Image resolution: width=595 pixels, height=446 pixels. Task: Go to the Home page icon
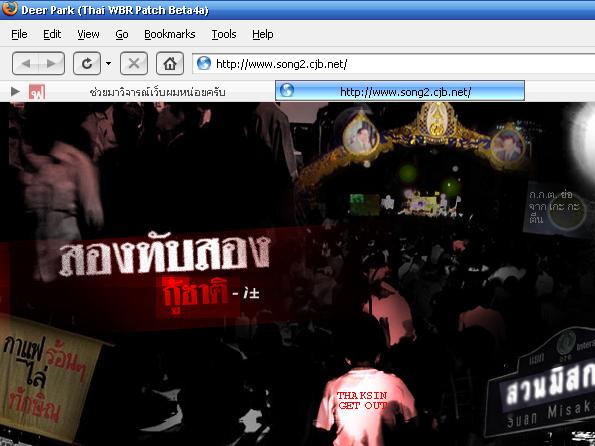[170, 63]
